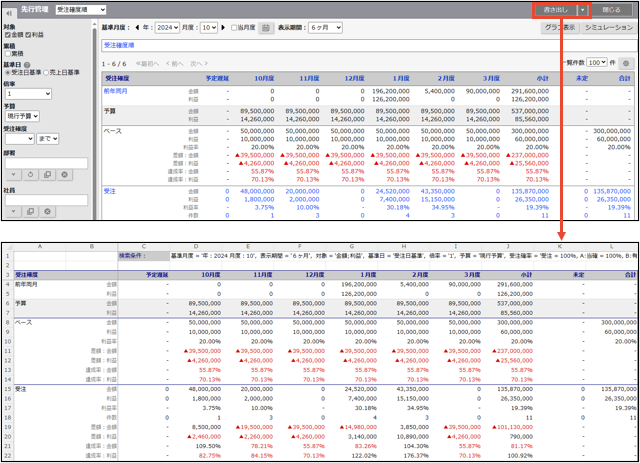Open the 年 2024 dropdown
640x463 pixels.
coord(167,28)
